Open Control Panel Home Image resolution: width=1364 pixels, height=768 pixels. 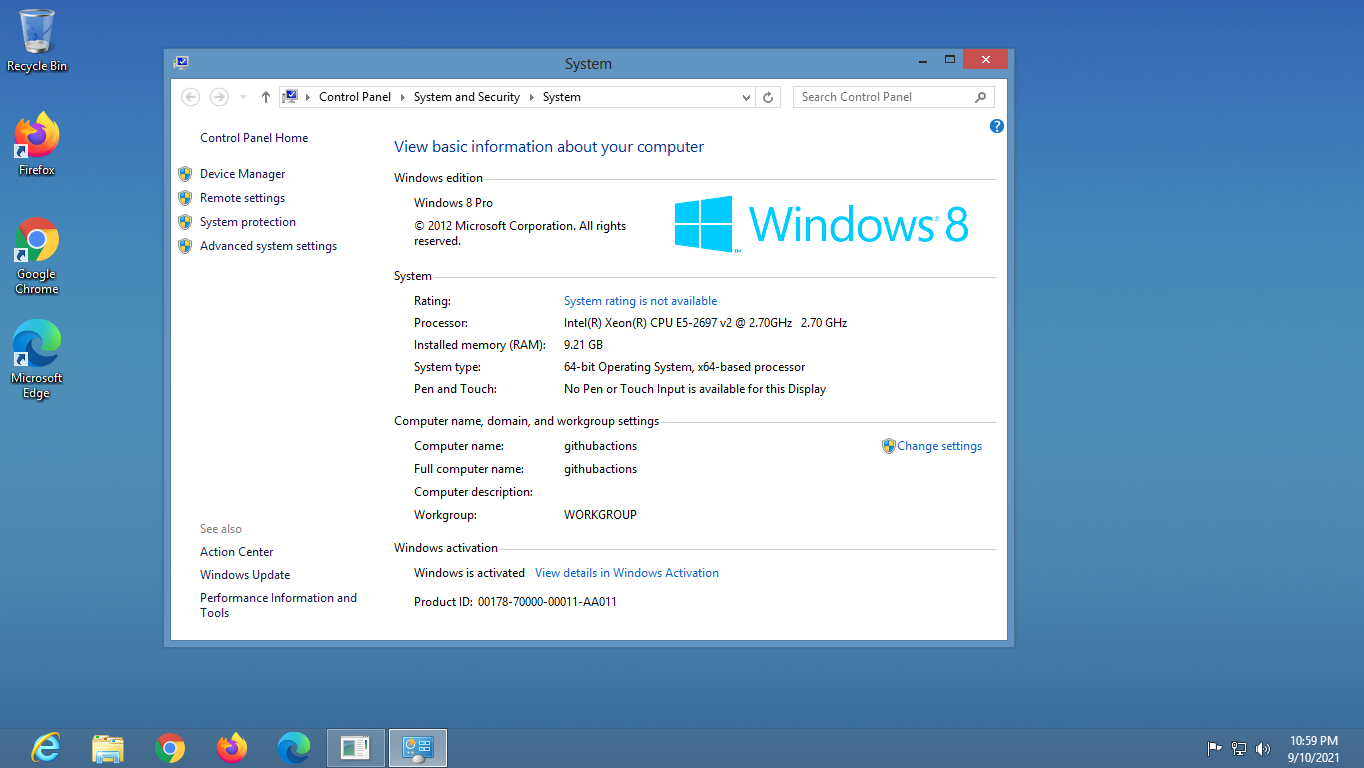tap(254, 138)
